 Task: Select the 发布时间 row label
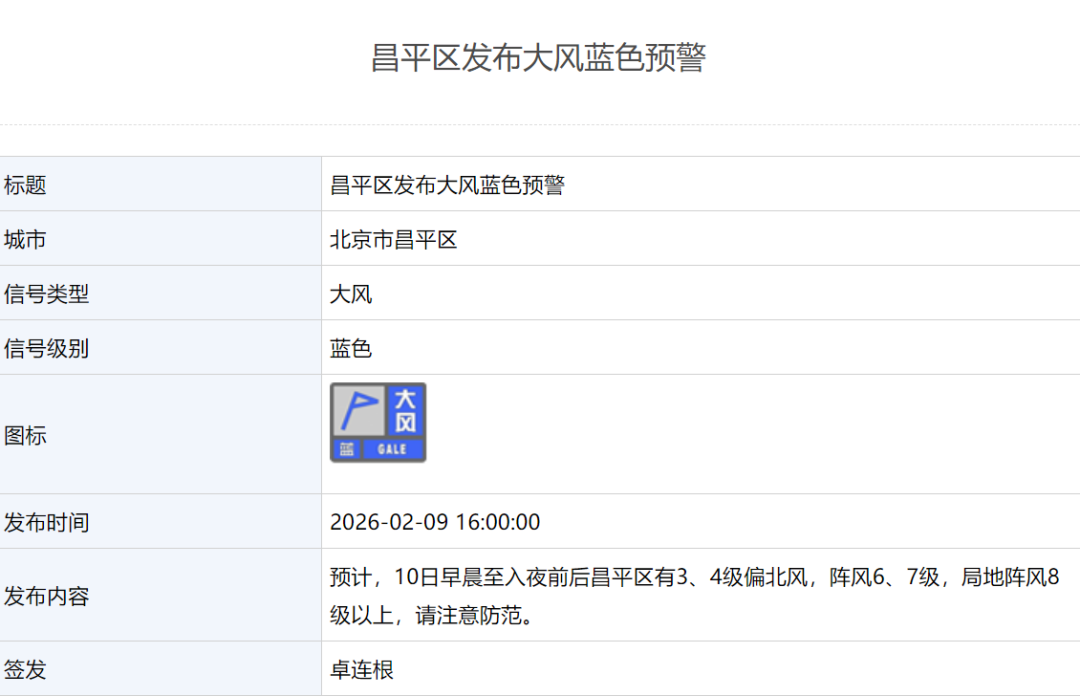tap(46, 523)
